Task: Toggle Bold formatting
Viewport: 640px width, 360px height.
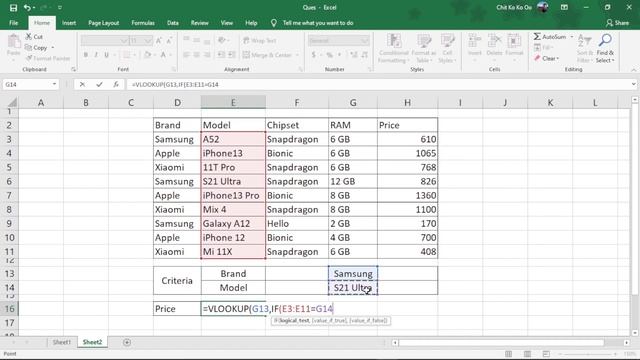Action: (x=86, y=55)
